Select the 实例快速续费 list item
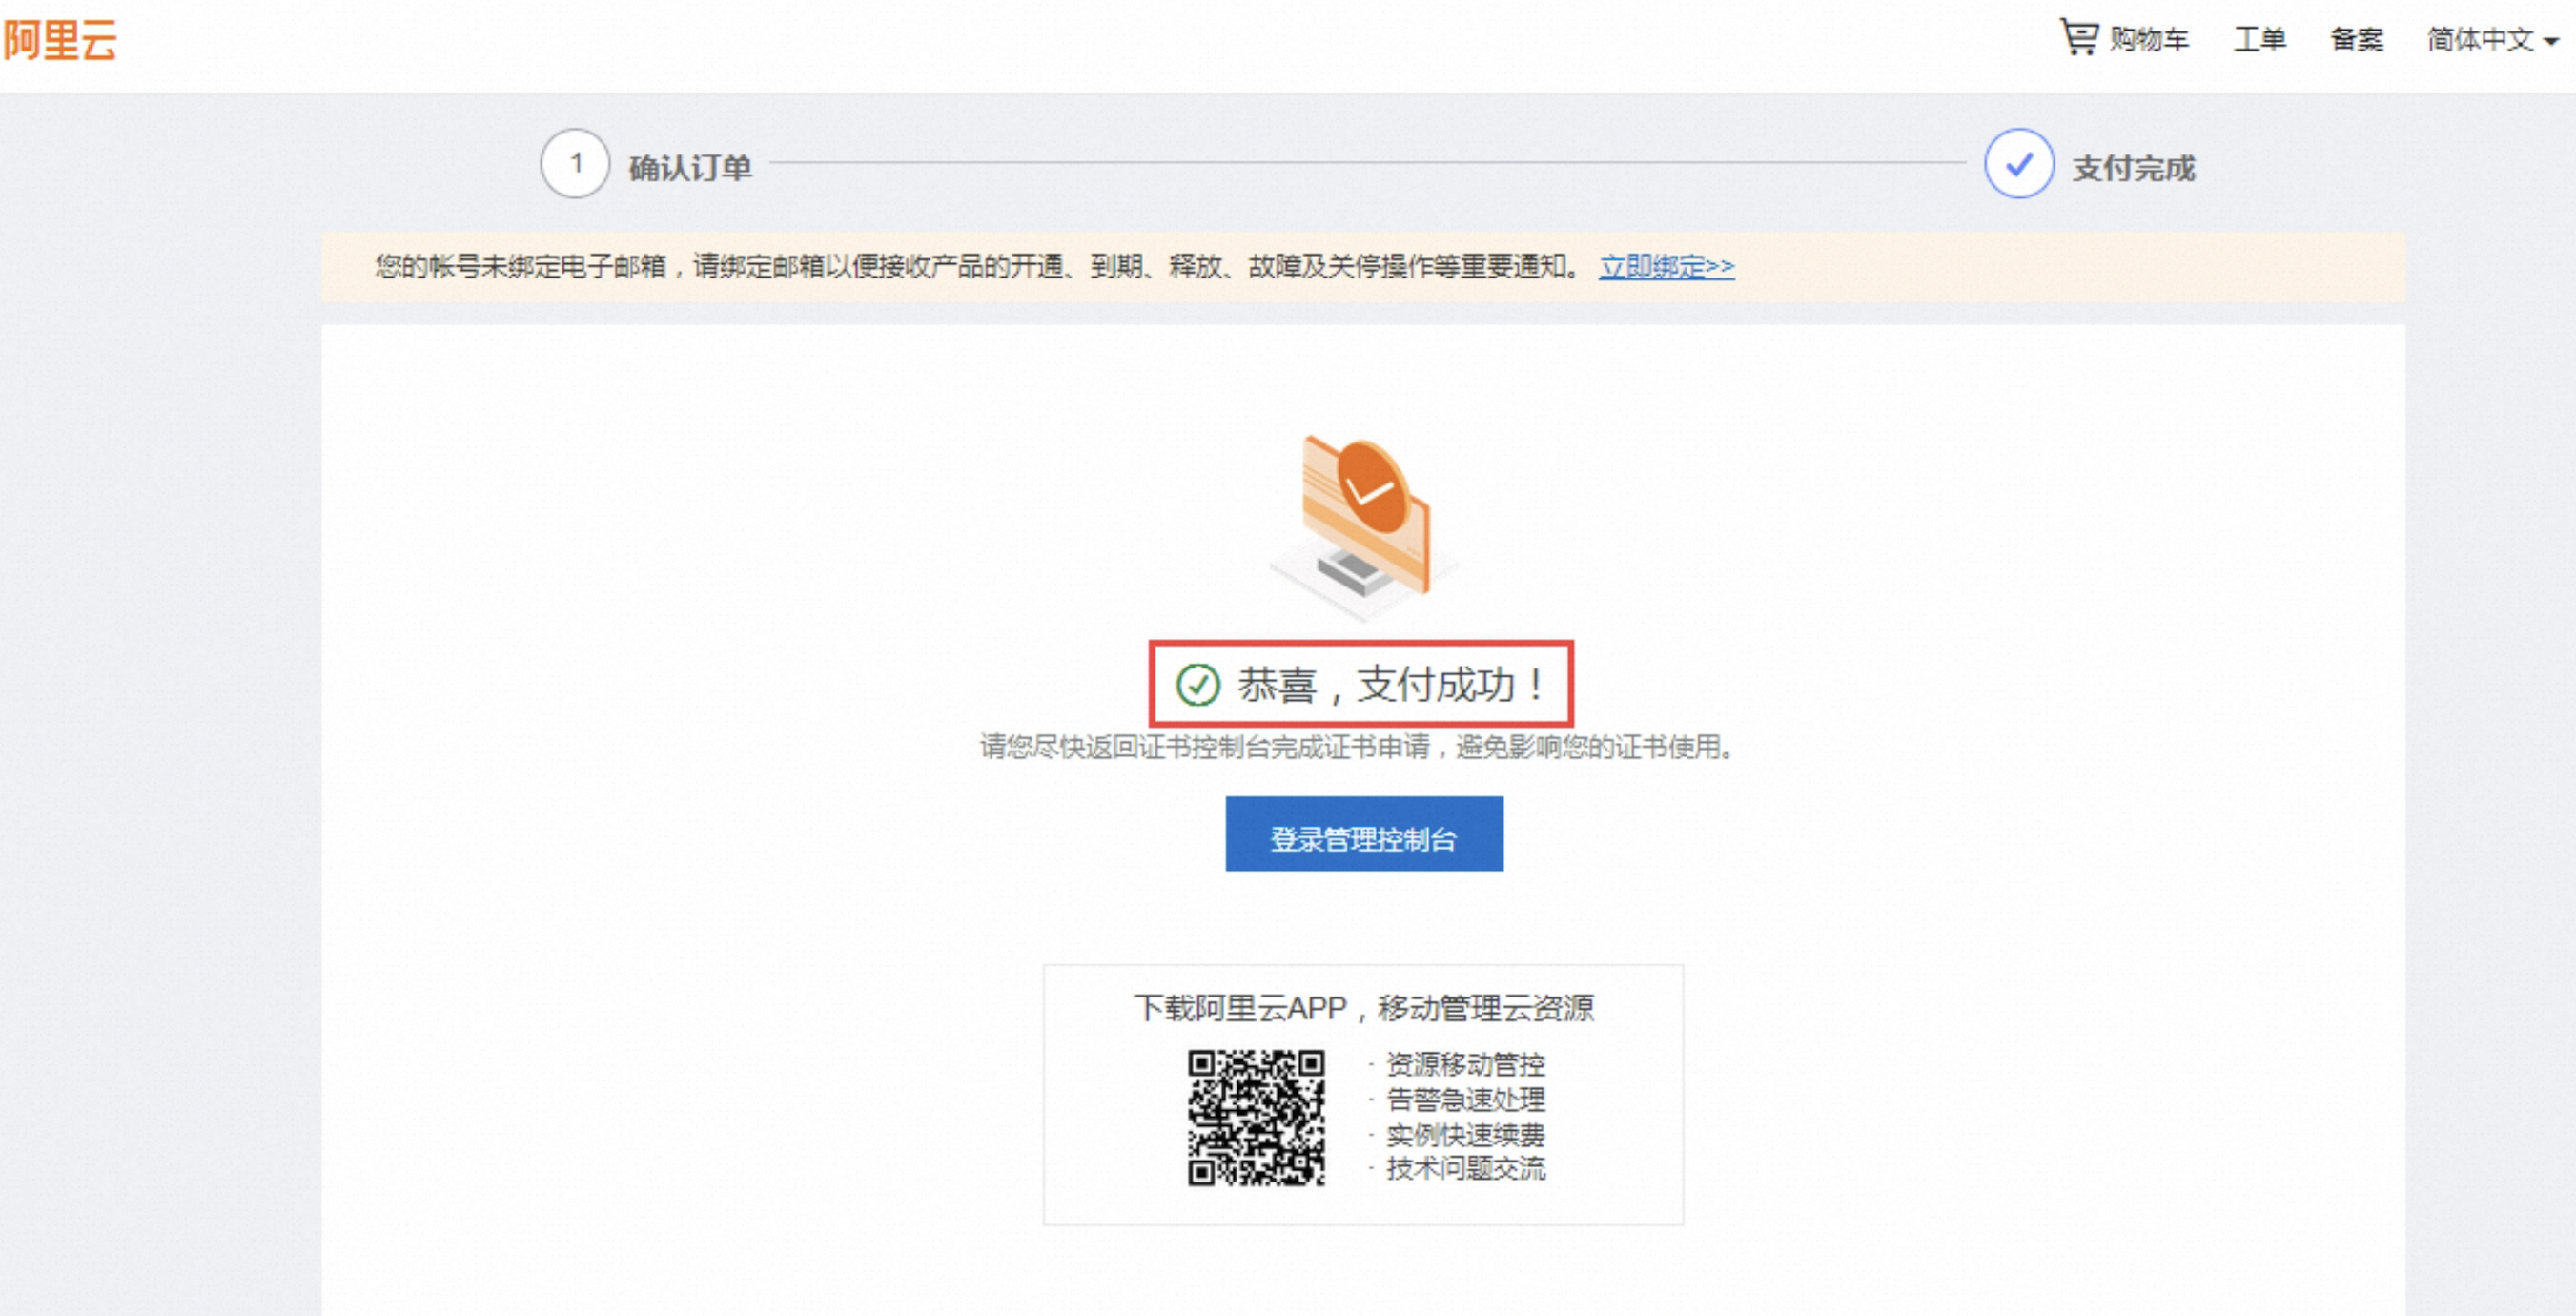Viewport: 2576px width, 1316px height. pos(1465,1135)
